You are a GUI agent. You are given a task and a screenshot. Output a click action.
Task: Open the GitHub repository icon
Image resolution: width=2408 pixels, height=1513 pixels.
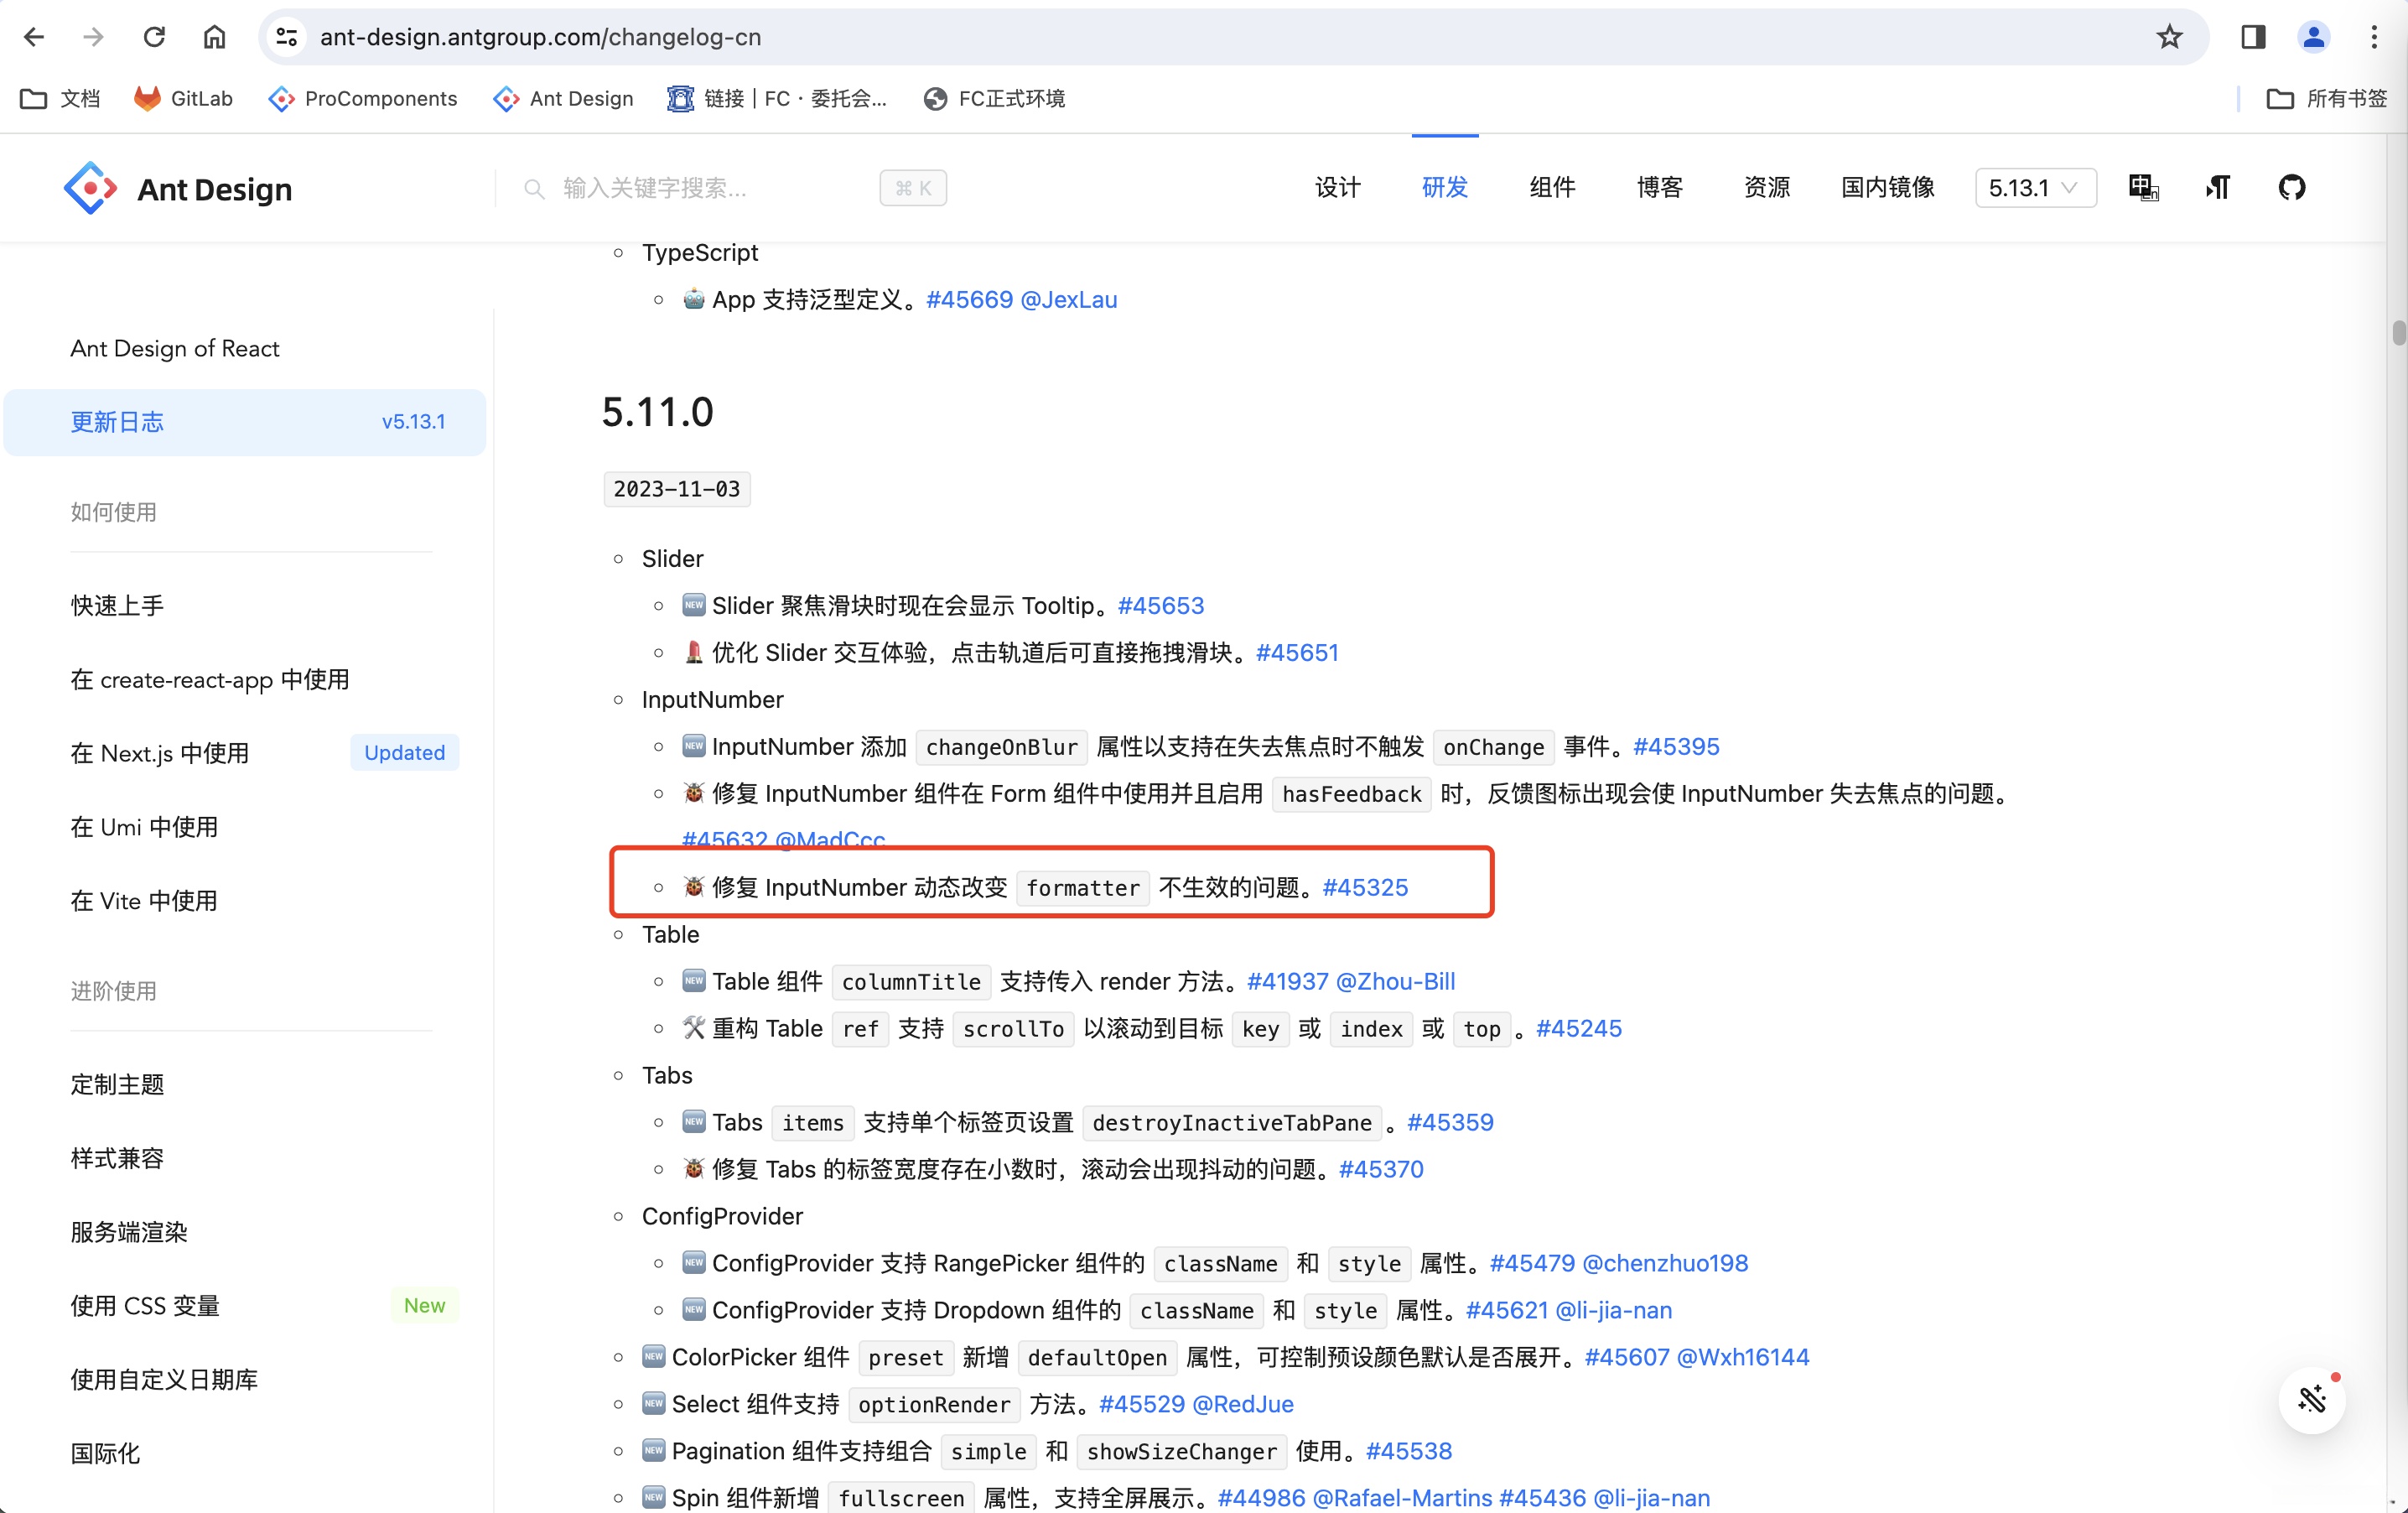[x=2291, y=187]
